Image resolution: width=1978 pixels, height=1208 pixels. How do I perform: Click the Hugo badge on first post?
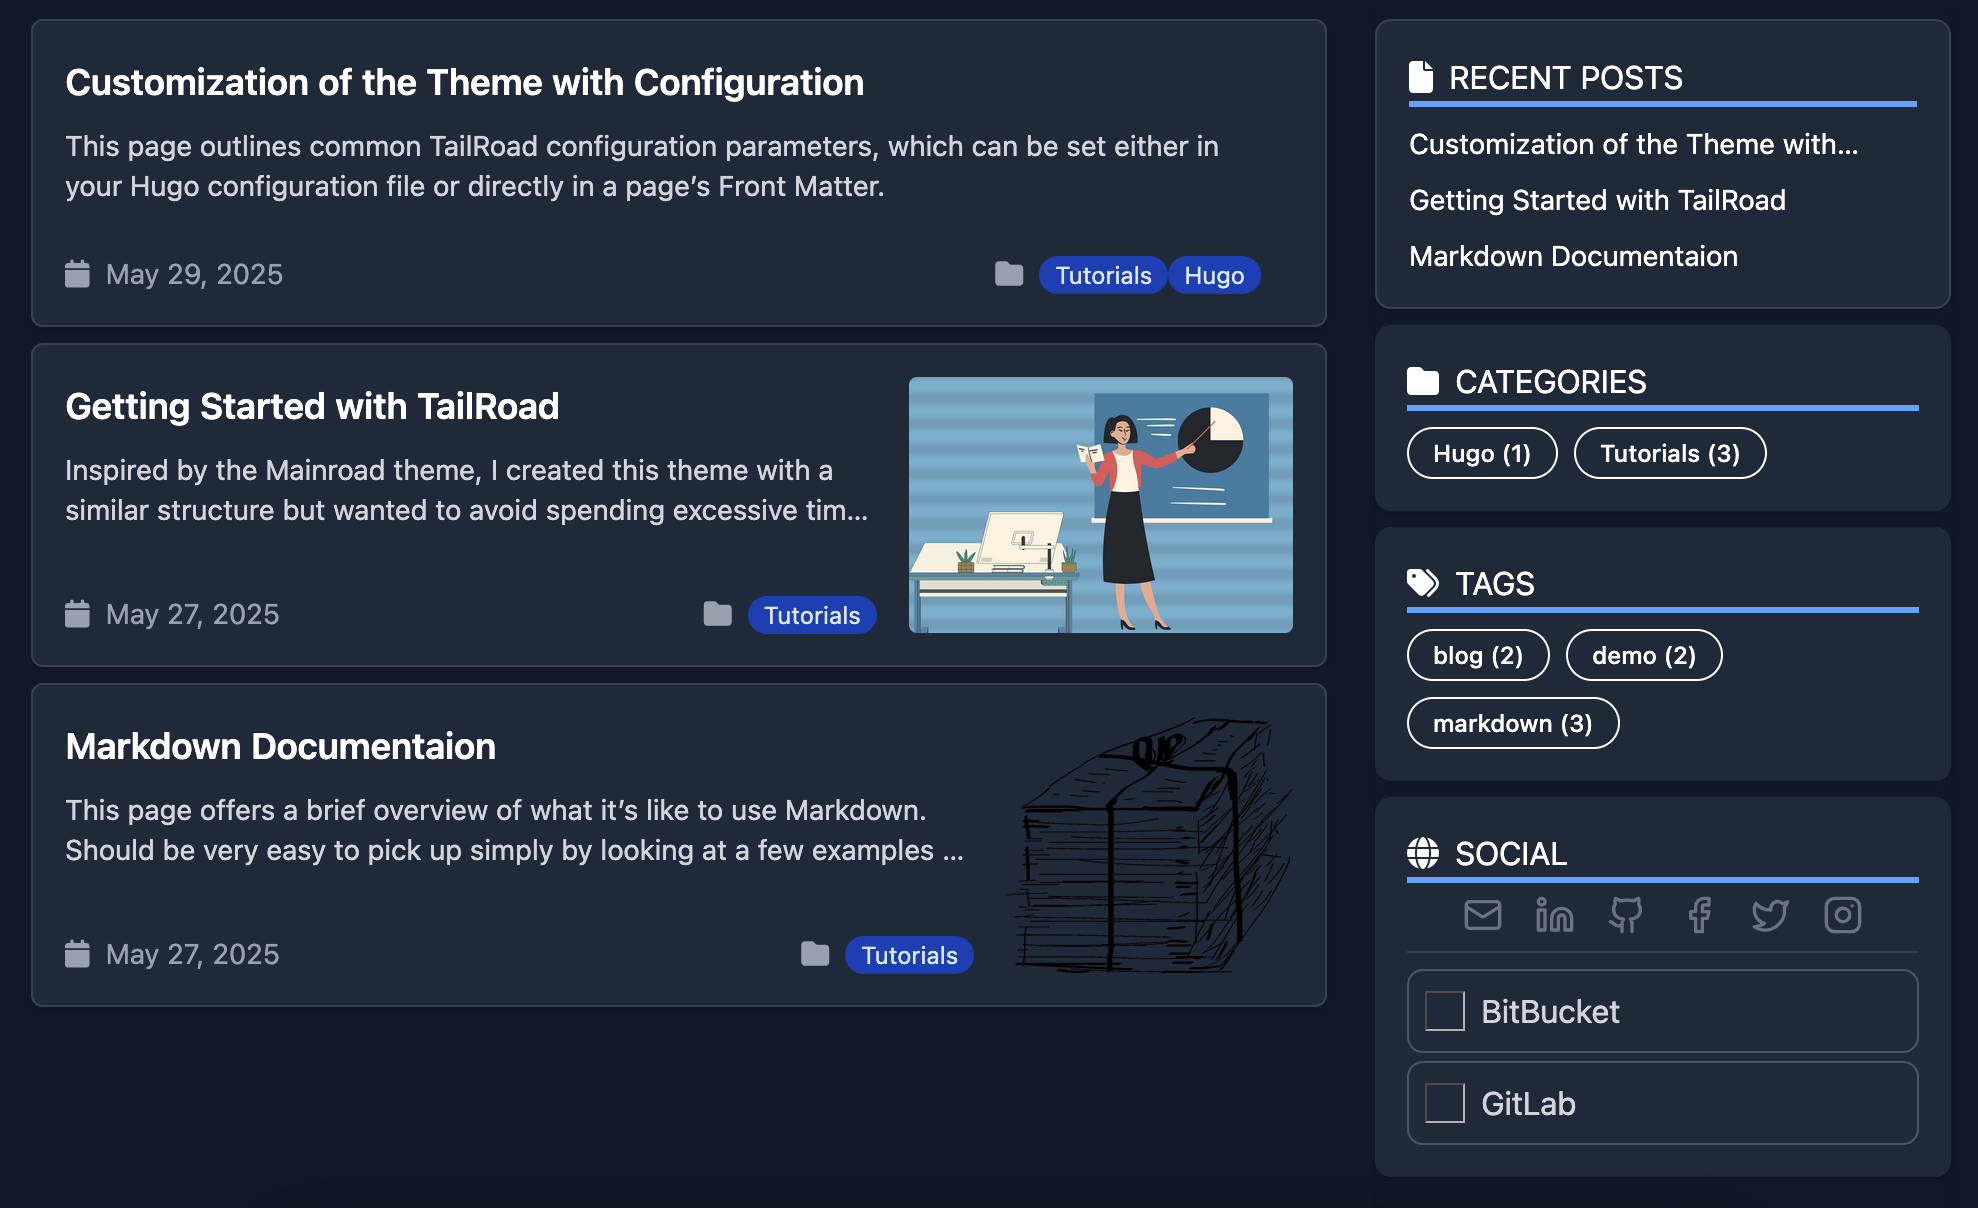click(1214, 276)
